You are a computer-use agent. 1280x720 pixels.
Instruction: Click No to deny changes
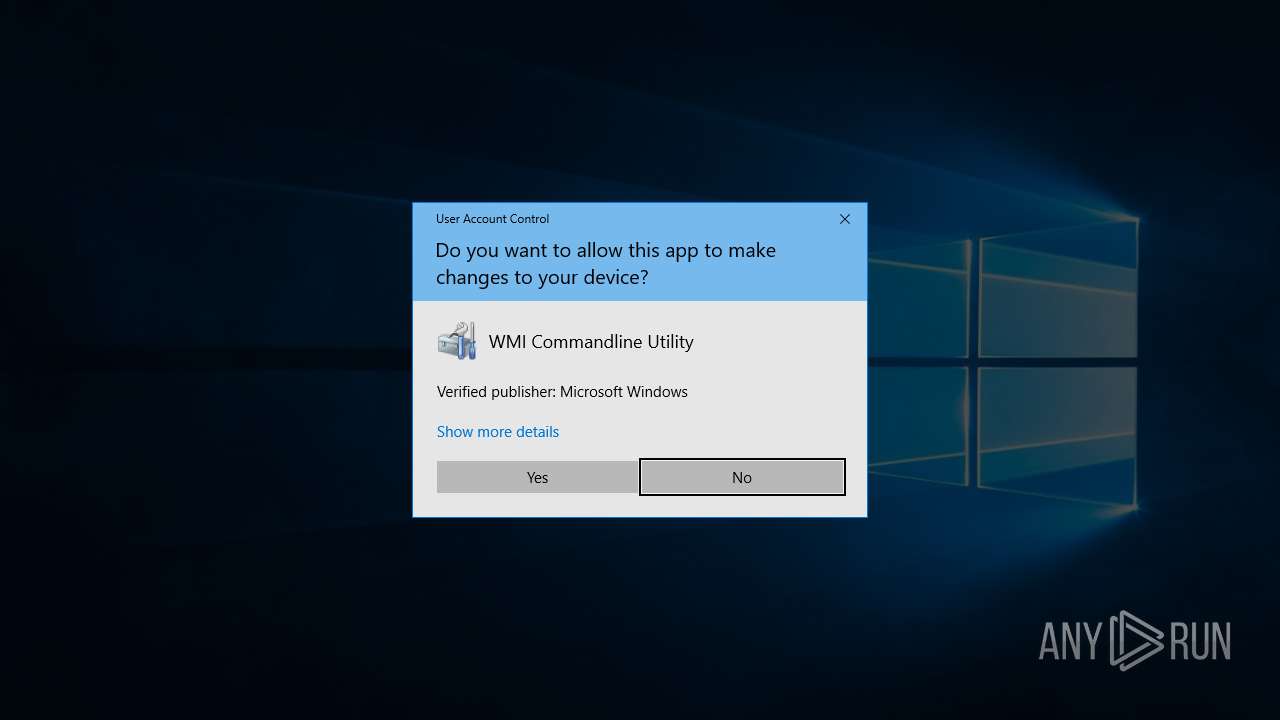pyautogui.click(x=742, y=477)
